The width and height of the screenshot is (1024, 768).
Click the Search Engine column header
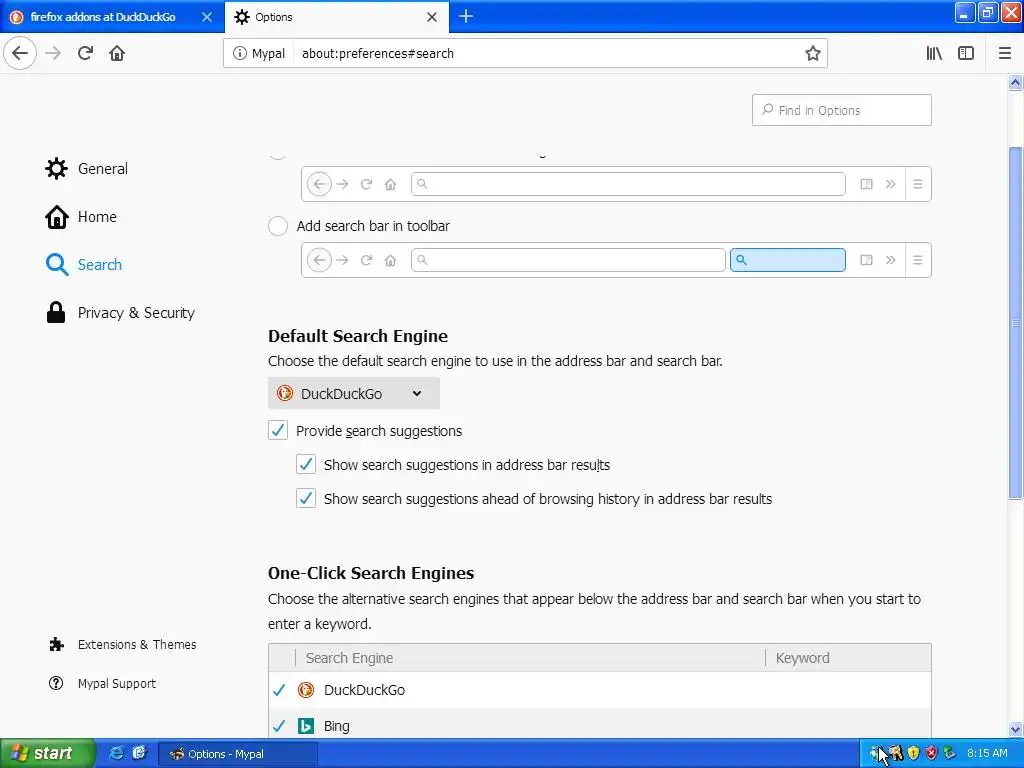[x=530, y=658]
